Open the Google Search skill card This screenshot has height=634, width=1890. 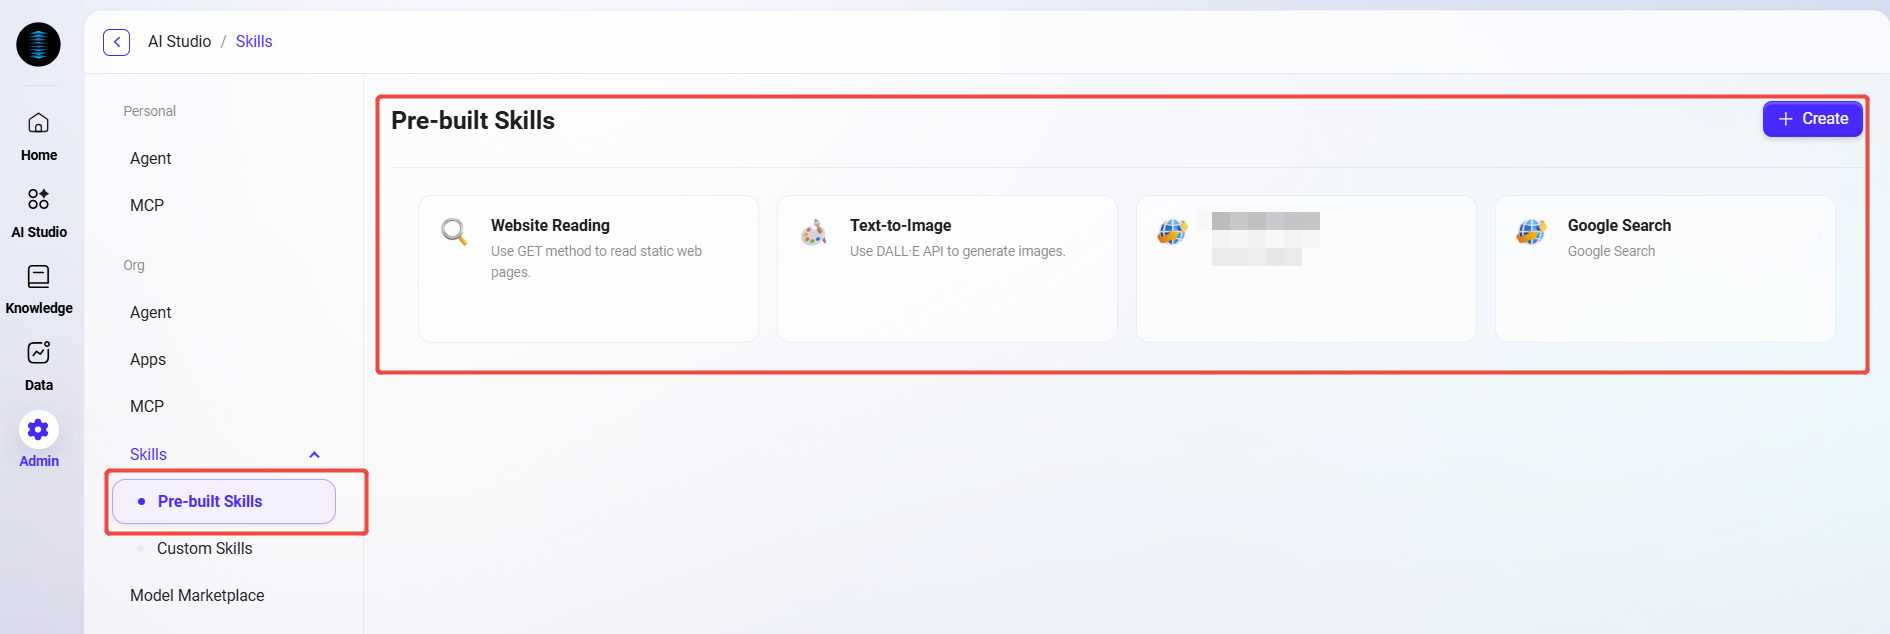(1664, 269)
